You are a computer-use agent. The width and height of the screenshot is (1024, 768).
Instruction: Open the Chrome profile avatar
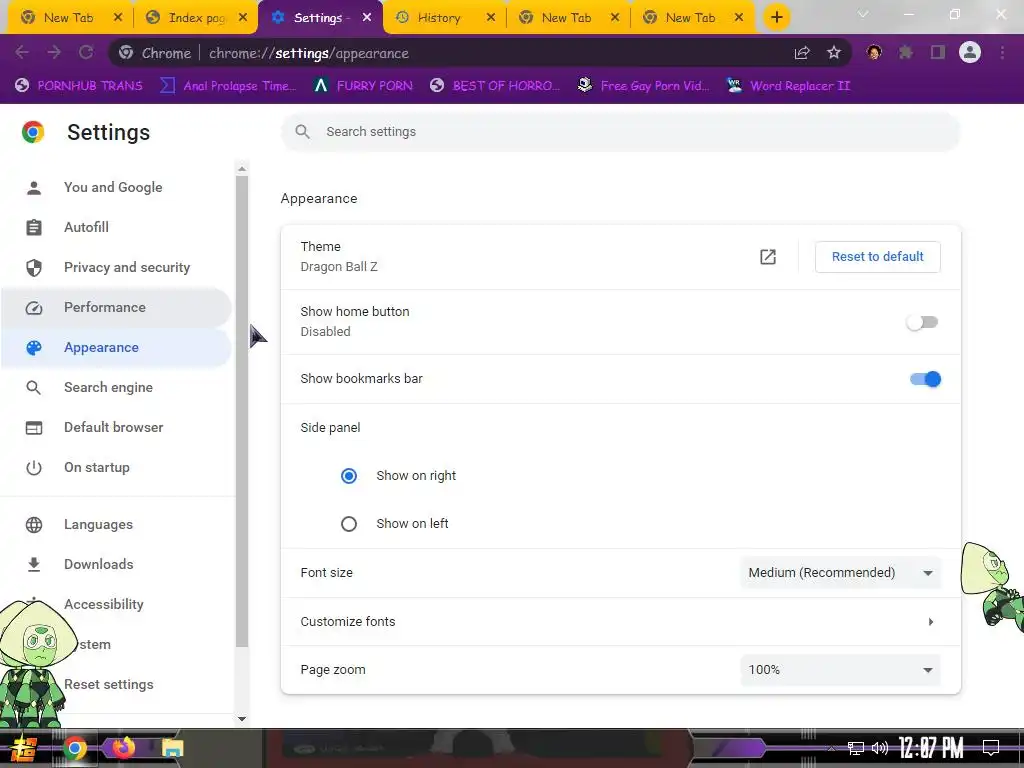(970, 52)
